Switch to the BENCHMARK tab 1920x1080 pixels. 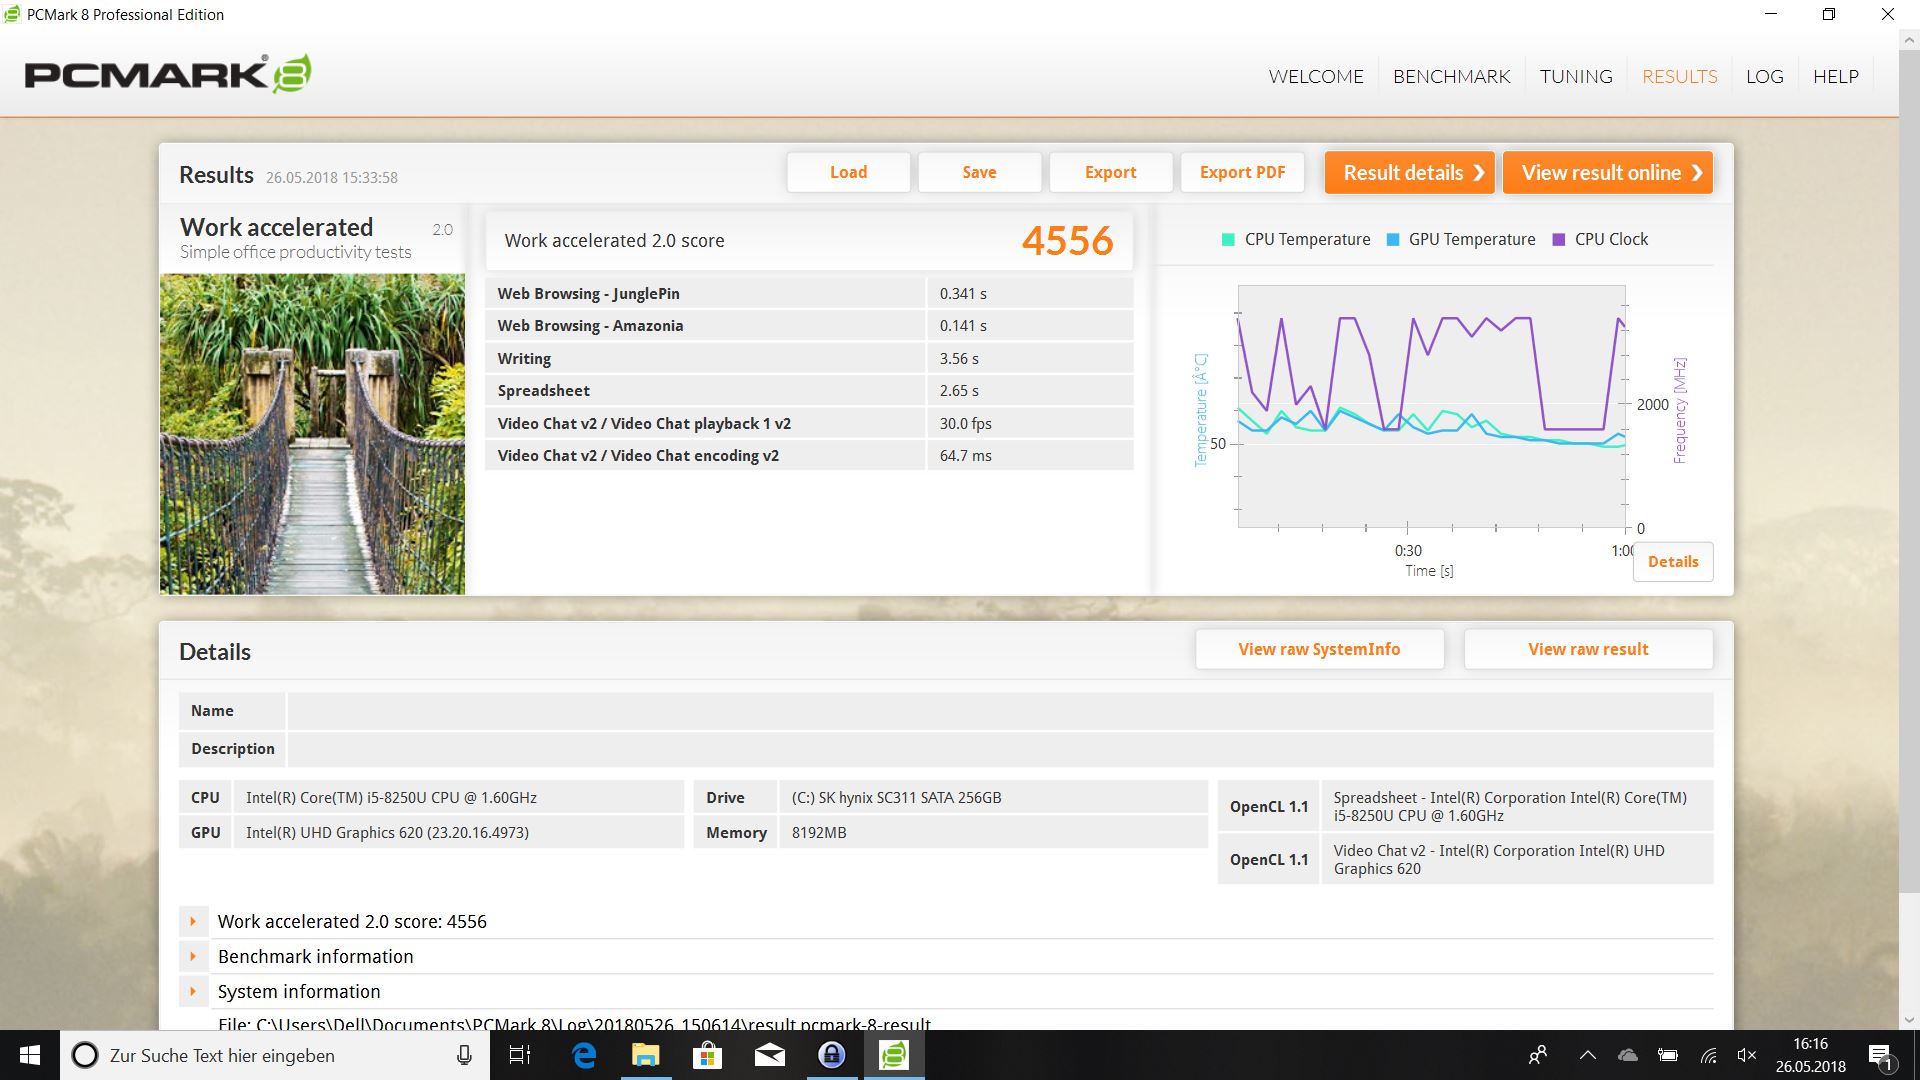pos(1451,77)
